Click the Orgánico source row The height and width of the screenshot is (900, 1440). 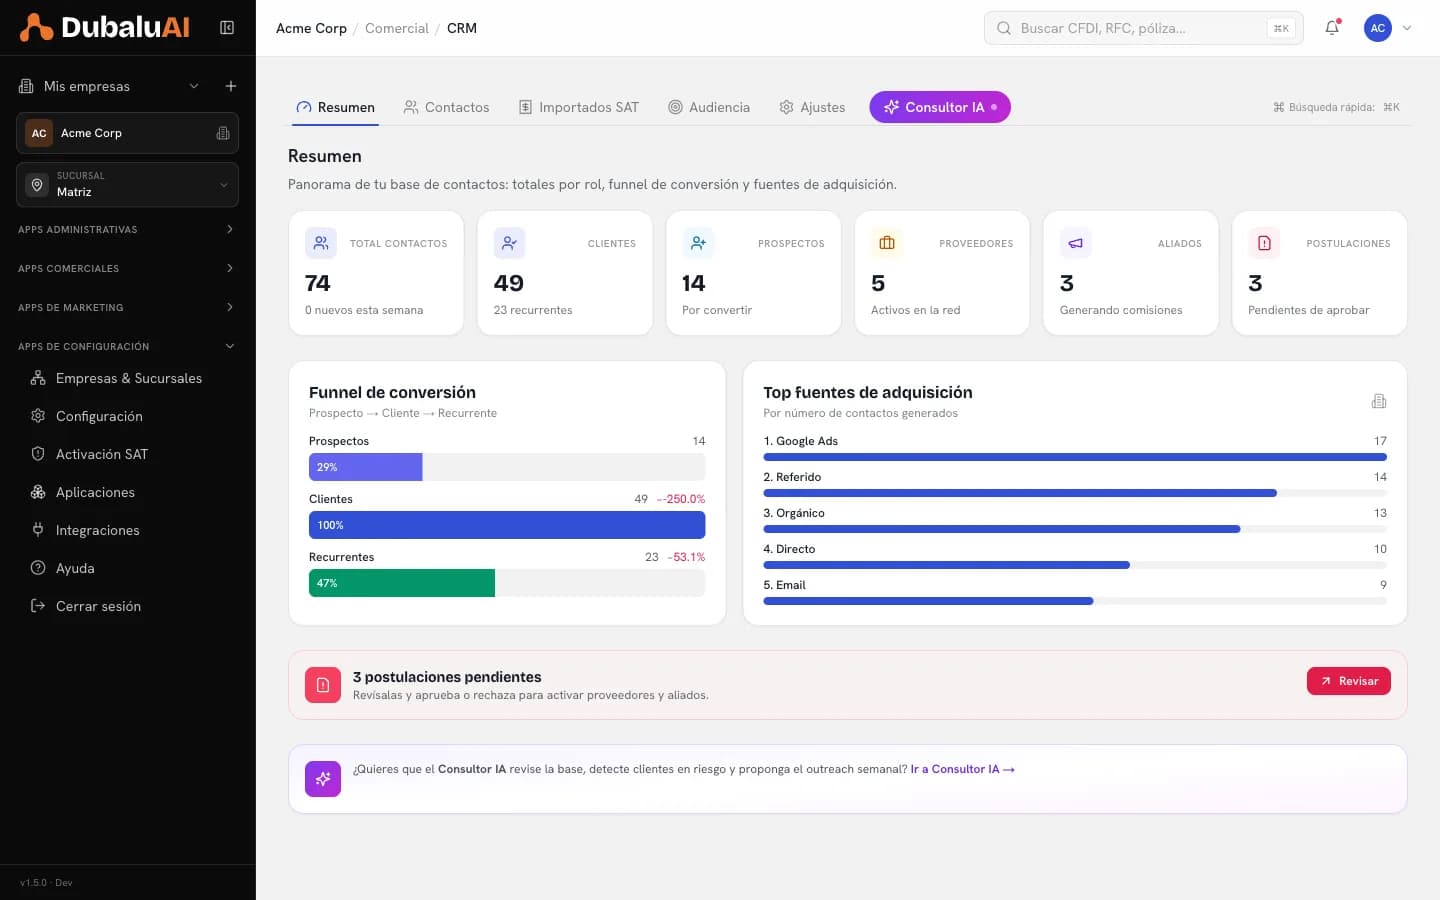click(x=1075, y=519)
